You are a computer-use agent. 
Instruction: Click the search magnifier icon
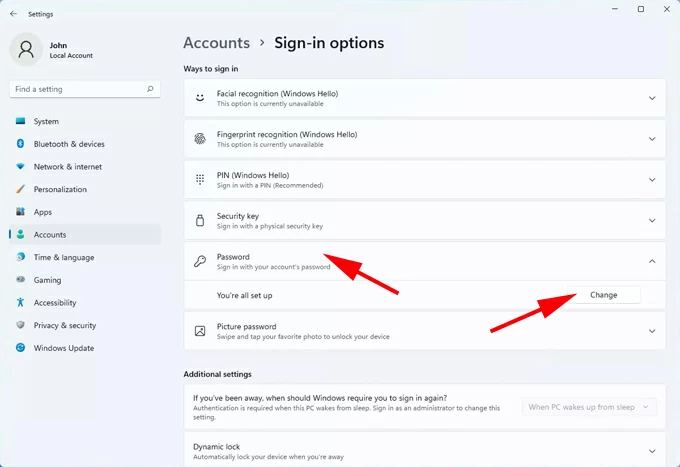pyautogui.click(x=151, y=89)
